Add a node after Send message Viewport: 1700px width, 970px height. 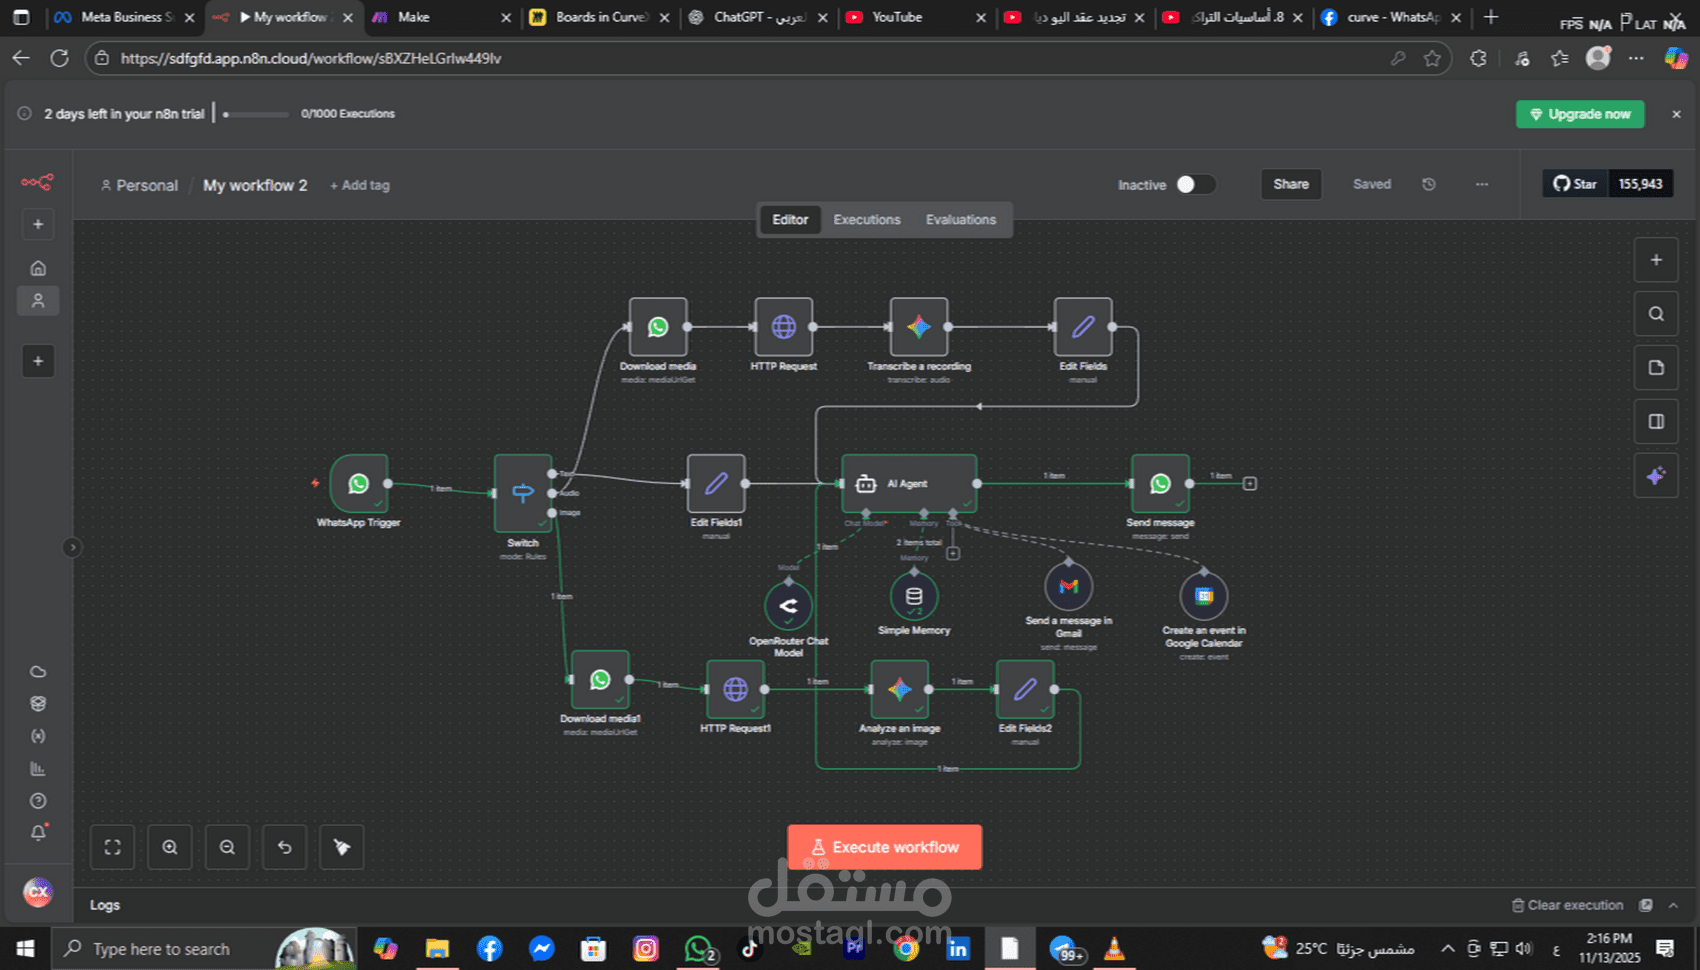point(1250,484)
